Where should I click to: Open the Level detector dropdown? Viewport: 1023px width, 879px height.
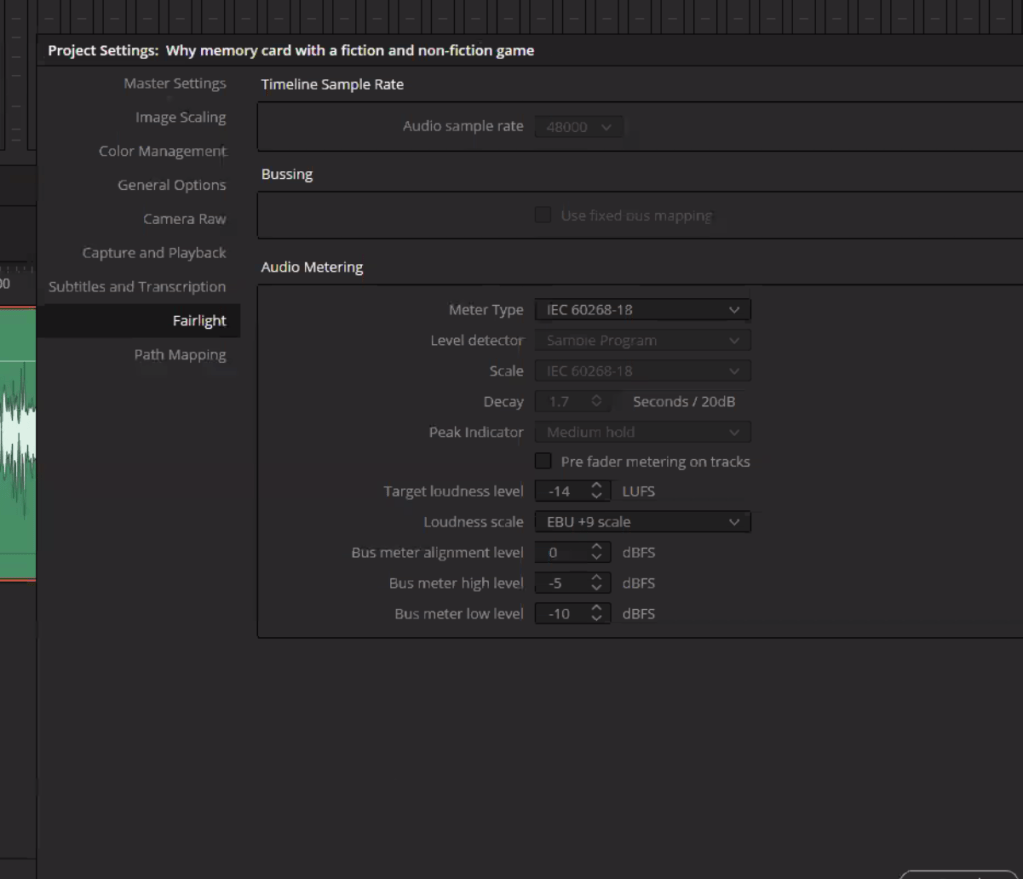pos(643,340)
